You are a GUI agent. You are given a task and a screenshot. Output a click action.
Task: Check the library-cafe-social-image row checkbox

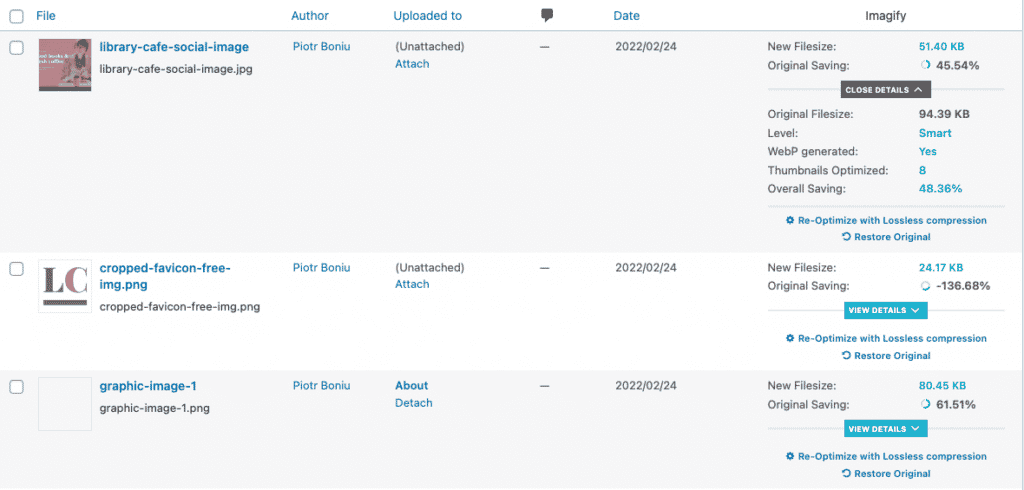click(x=16, y=48)
